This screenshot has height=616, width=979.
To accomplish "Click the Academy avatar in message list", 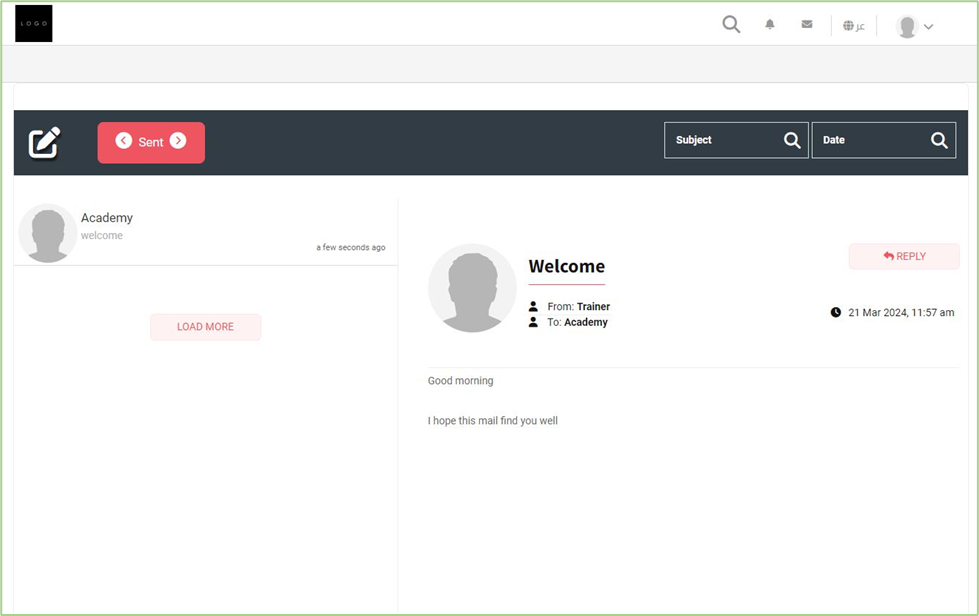I will tap(47, 233).
